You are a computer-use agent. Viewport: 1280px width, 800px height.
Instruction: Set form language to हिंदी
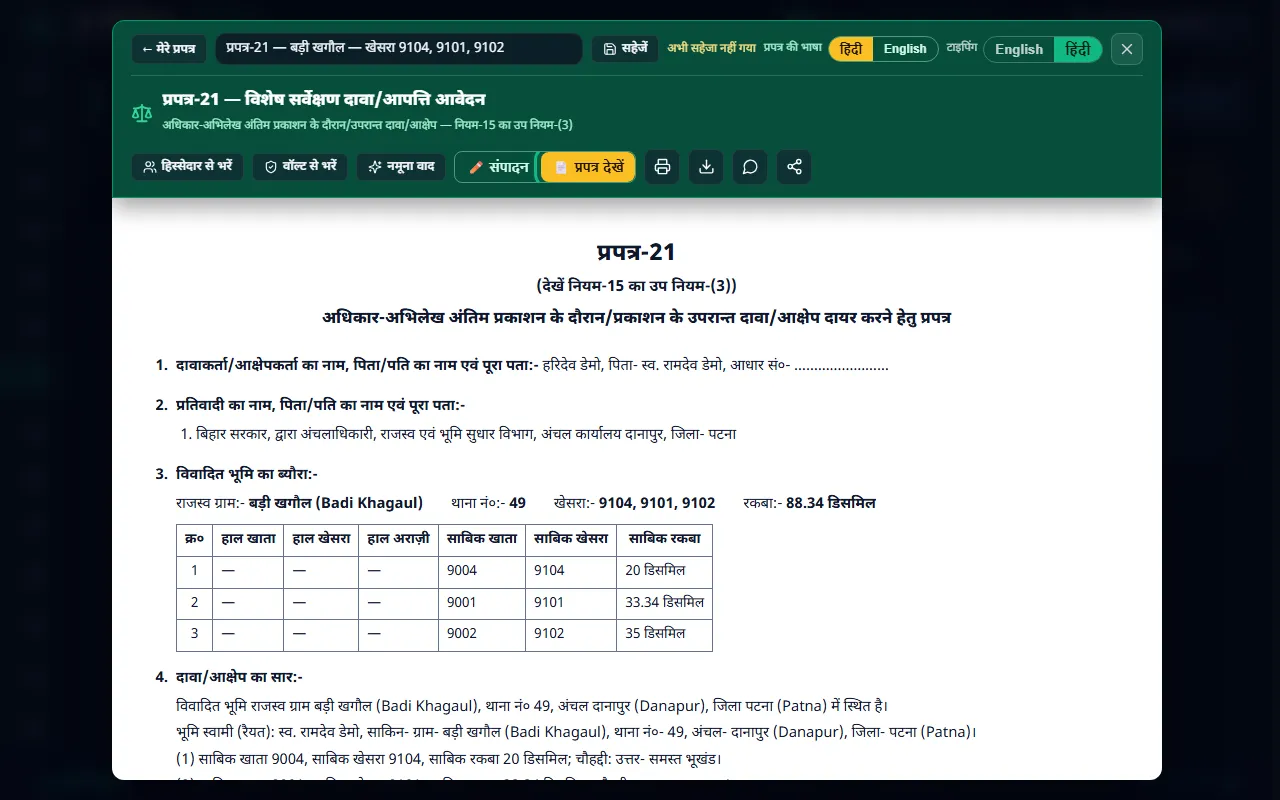pos(851,49)
